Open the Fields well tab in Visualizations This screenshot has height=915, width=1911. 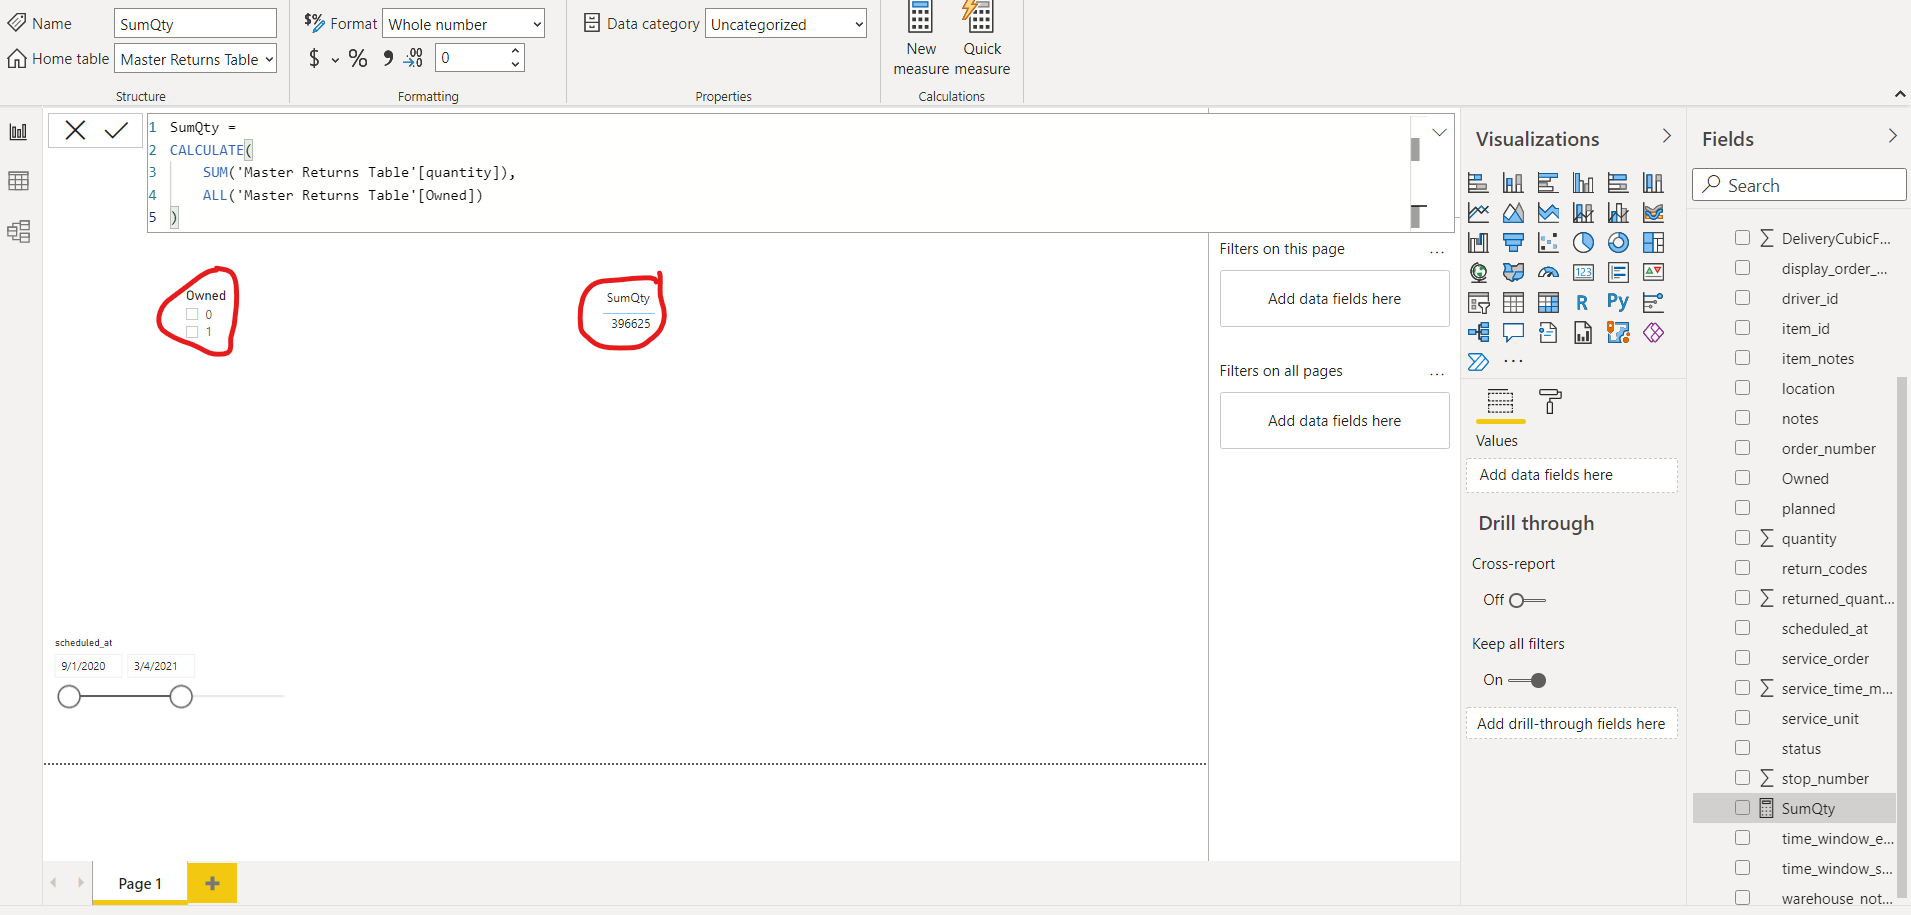click(1500, 402)
